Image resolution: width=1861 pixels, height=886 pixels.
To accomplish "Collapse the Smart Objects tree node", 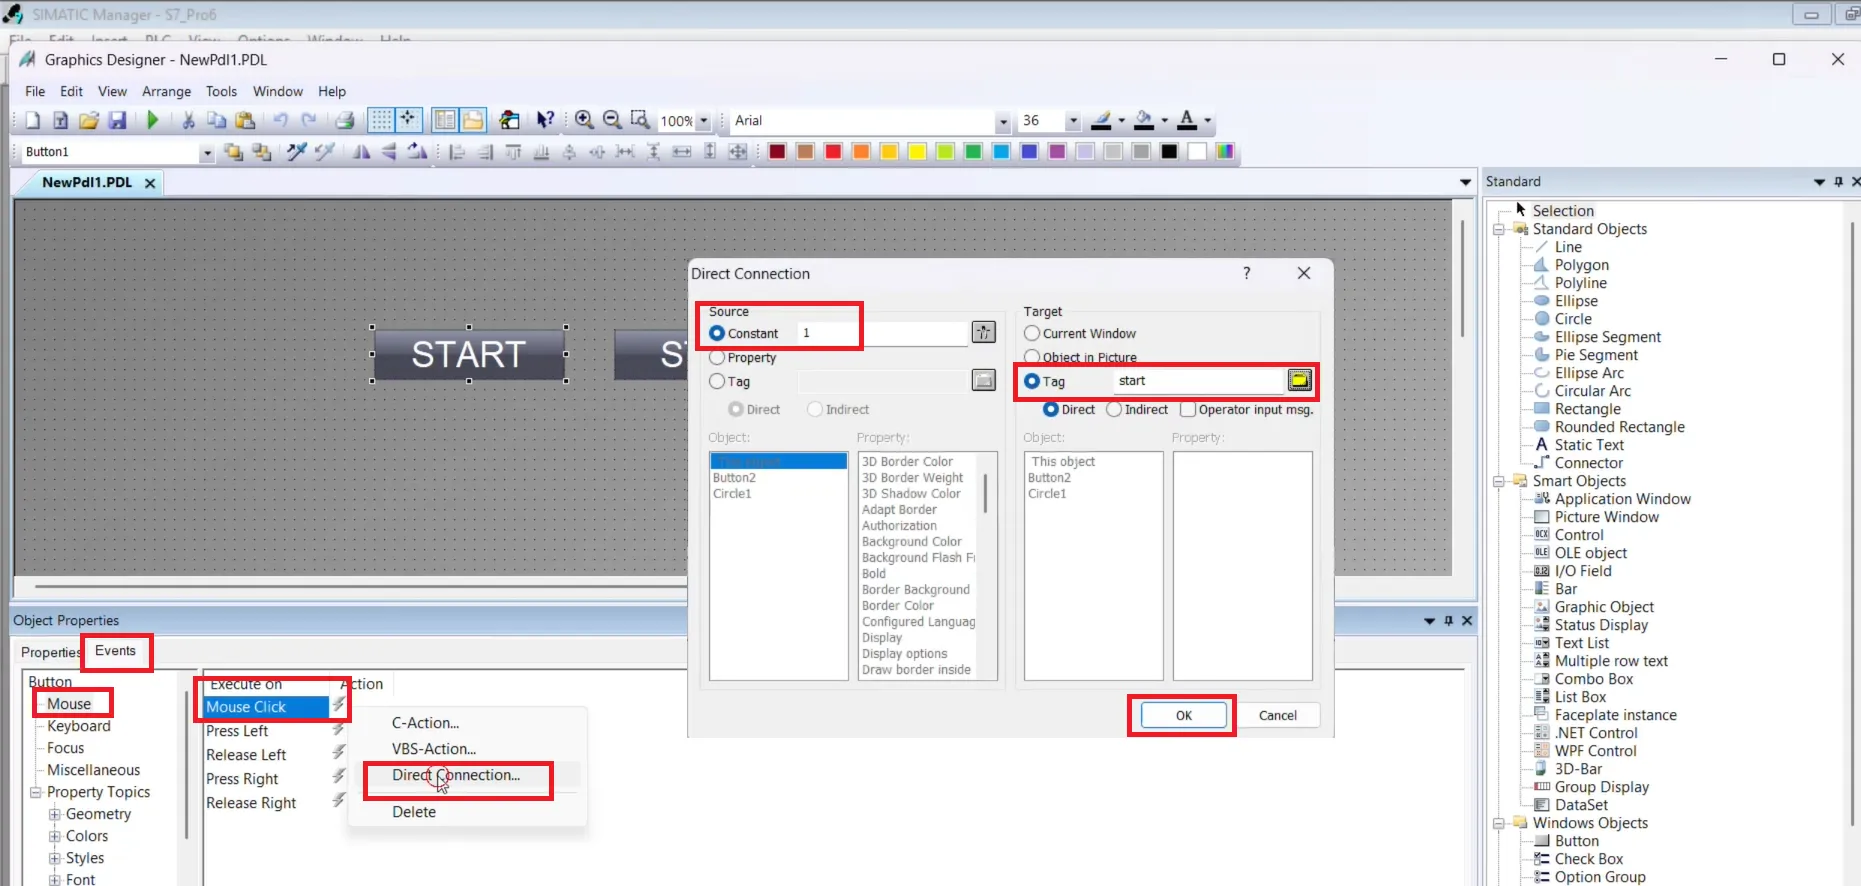I will (x=1499, y=481).
